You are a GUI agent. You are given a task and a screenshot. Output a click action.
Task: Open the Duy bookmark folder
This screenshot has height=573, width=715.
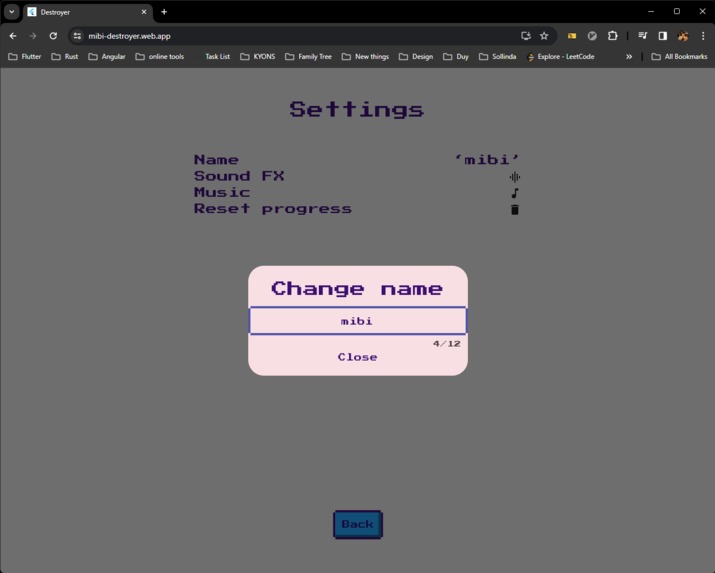coord(456,57)
